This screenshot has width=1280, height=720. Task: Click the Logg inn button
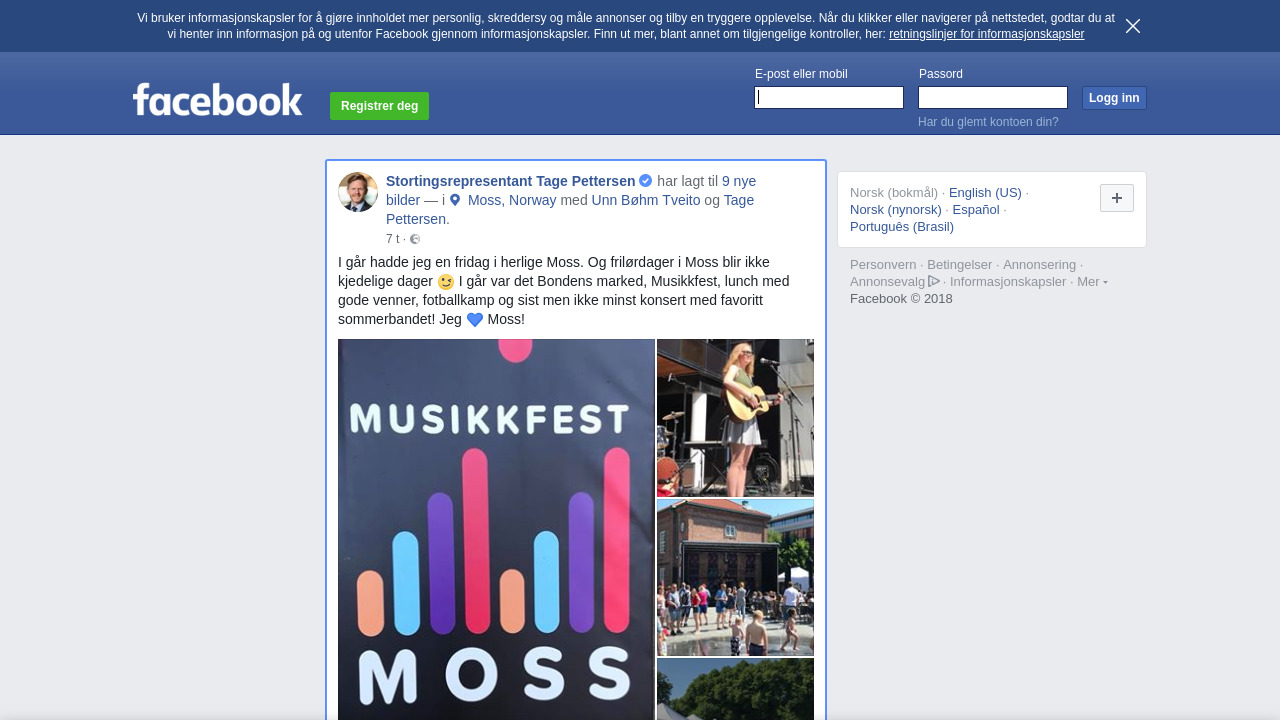coord(1114,98)
